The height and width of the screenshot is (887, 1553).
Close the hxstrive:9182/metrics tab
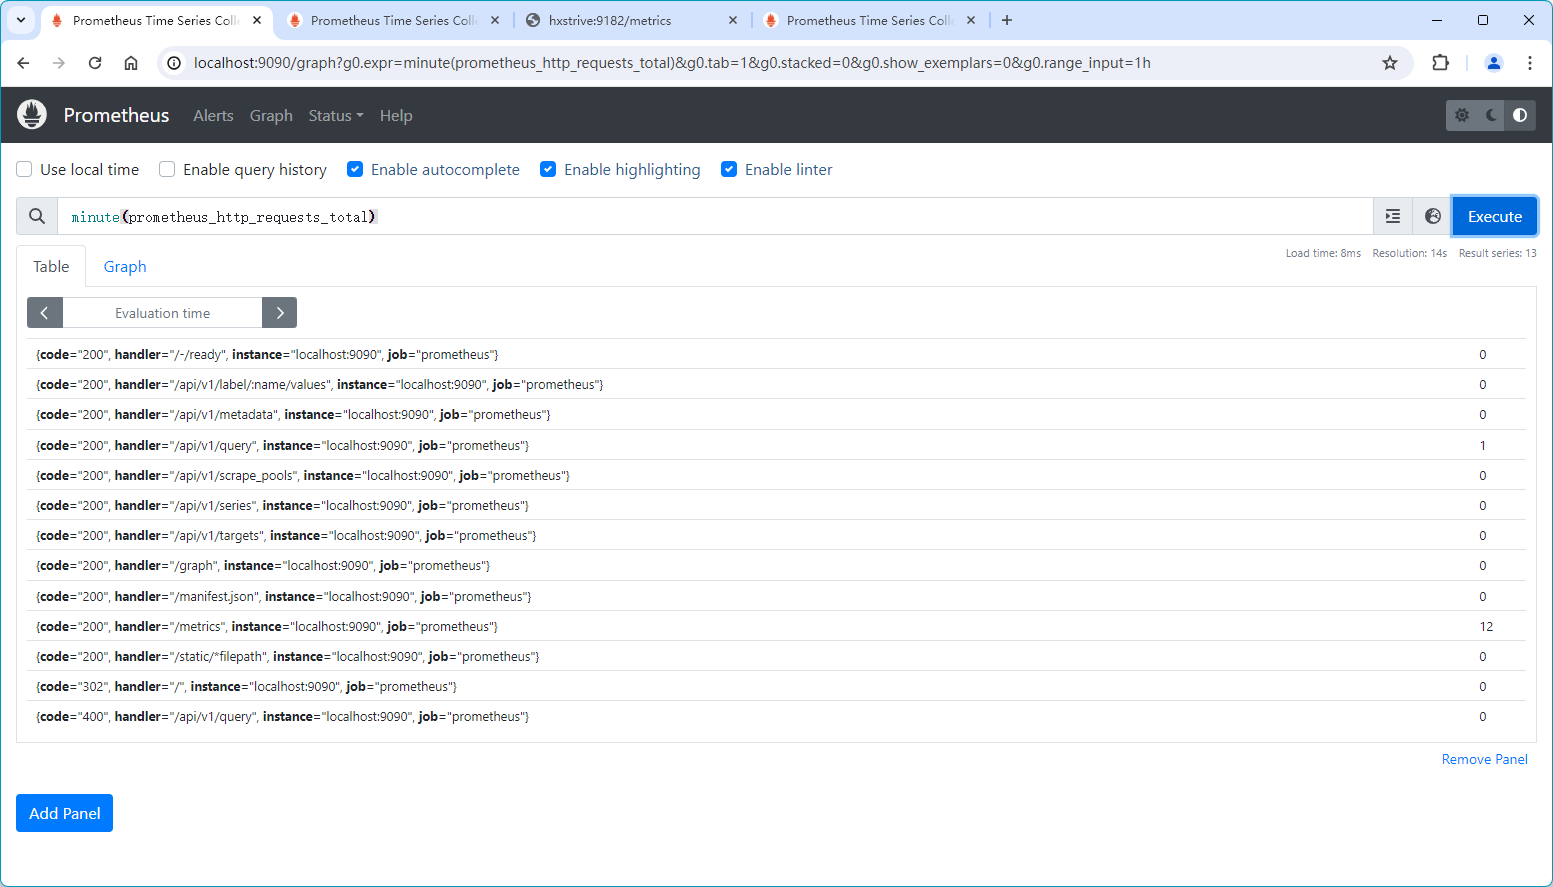coord(733,20)
